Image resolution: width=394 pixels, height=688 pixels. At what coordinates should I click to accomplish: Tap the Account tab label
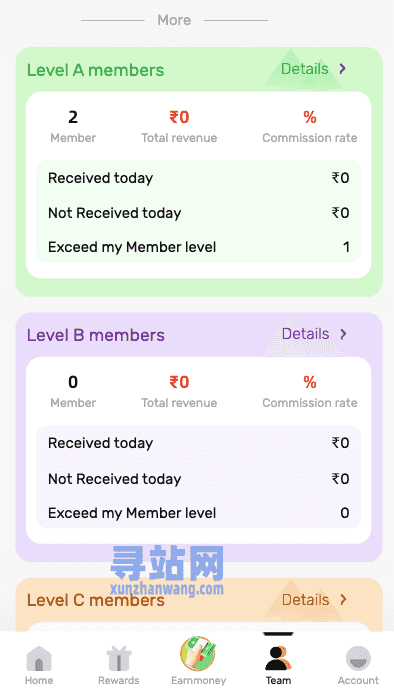358,680
